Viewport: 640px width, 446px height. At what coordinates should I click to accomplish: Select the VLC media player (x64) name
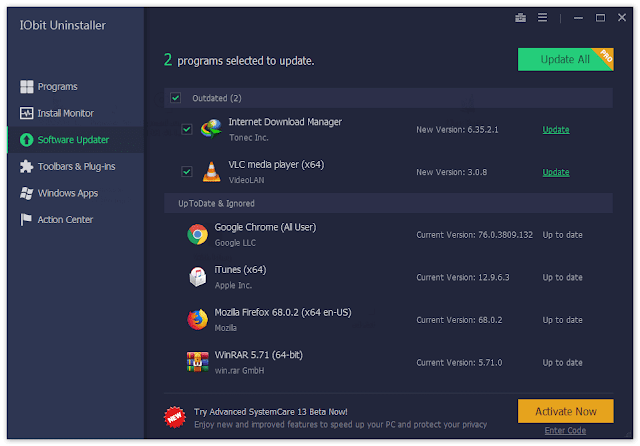click(276, 164)
